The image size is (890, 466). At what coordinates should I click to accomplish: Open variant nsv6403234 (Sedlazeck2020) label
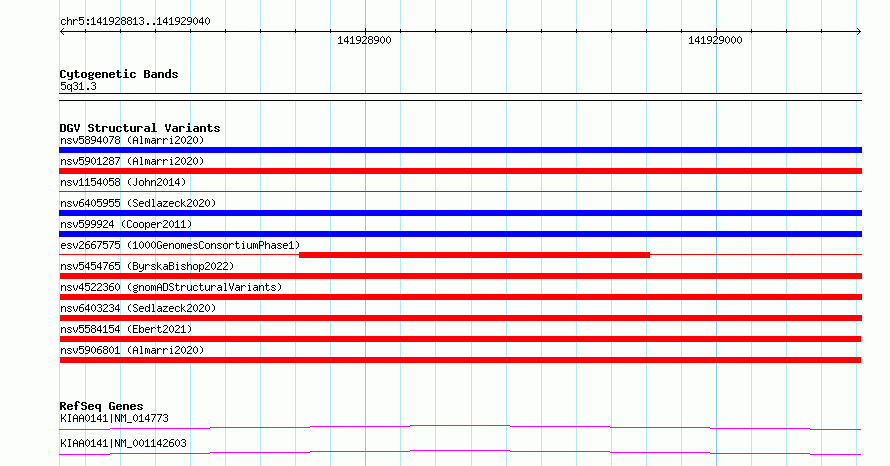(138, 308)
